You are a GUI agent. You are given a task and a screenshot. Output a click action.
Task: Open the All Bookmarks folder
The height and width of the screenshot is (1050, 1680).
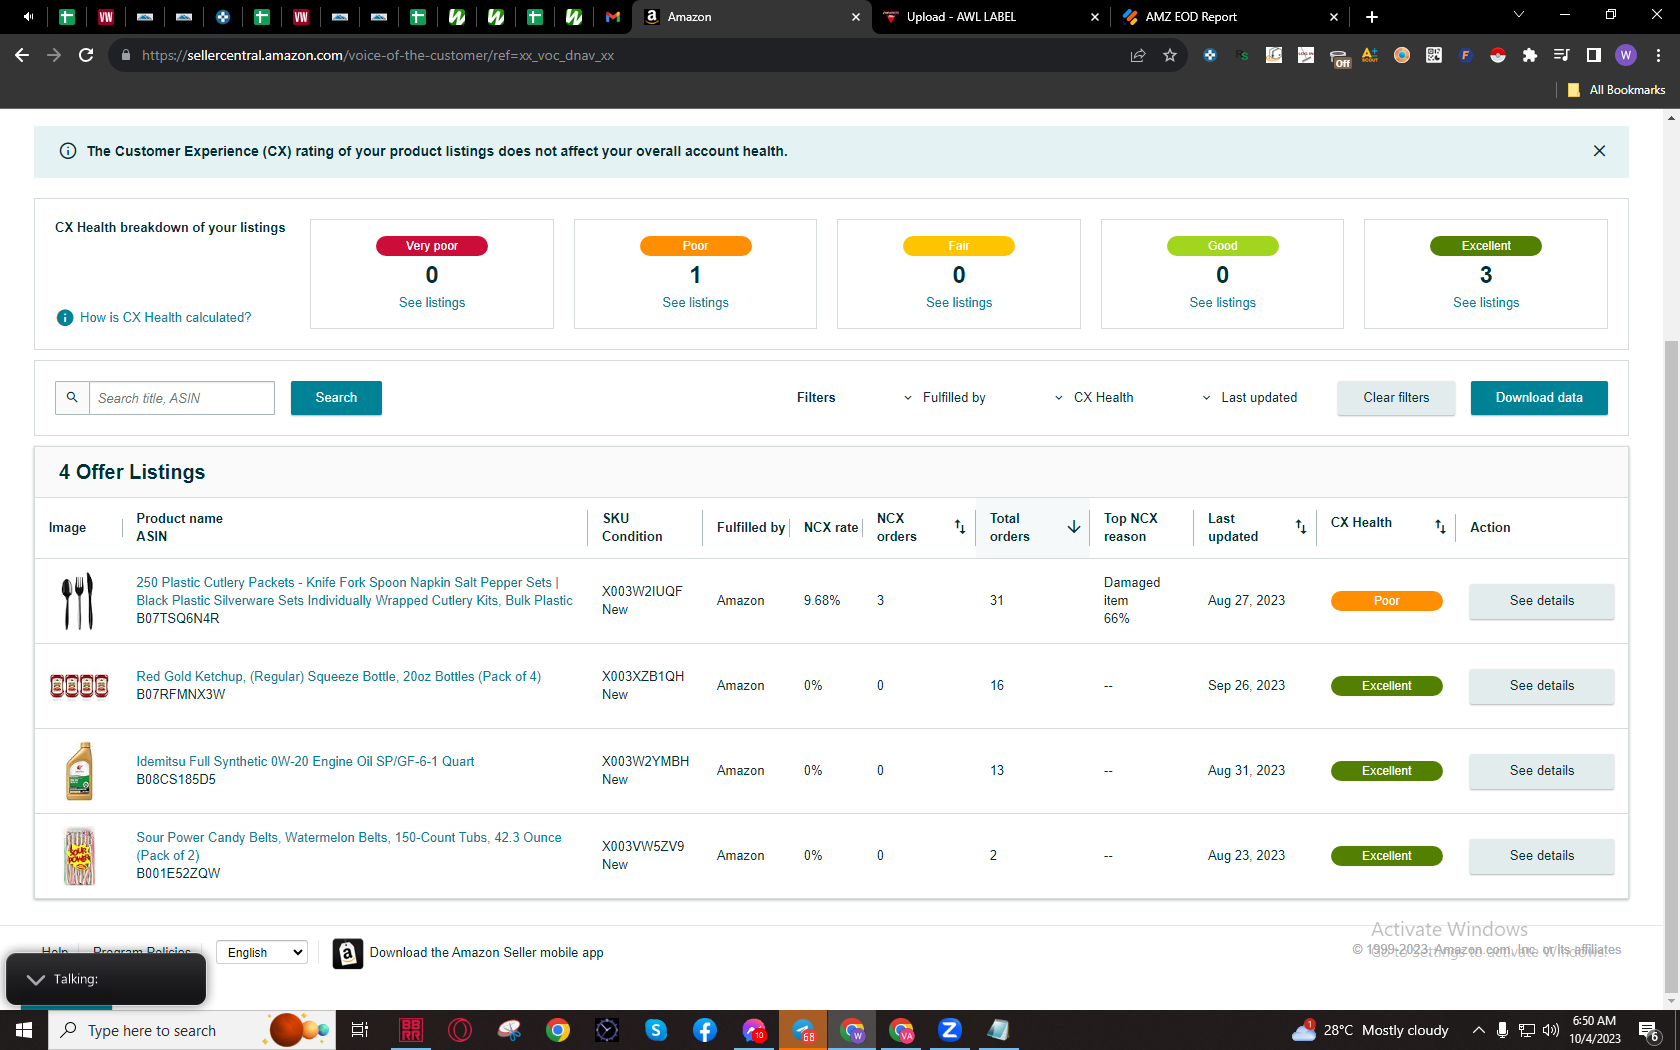1617,90
